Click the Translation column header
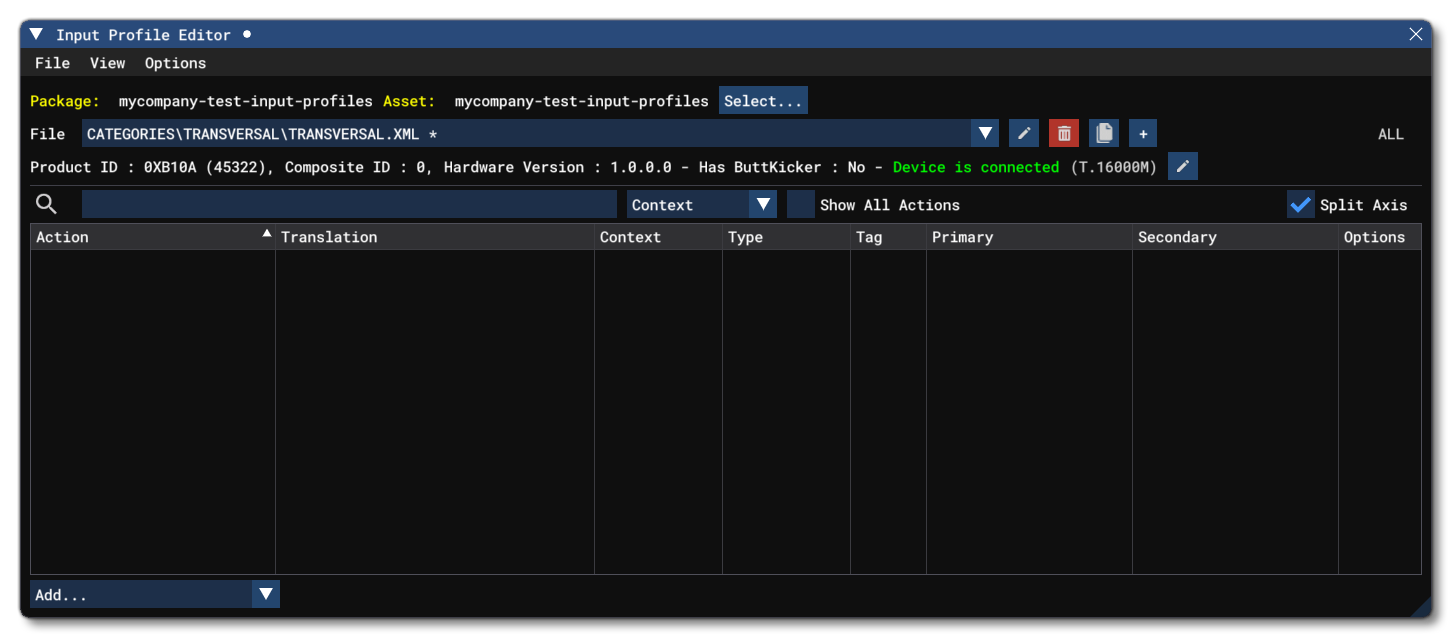The width and height of the screenshot is (1452, 638). (x=330, y=237)
